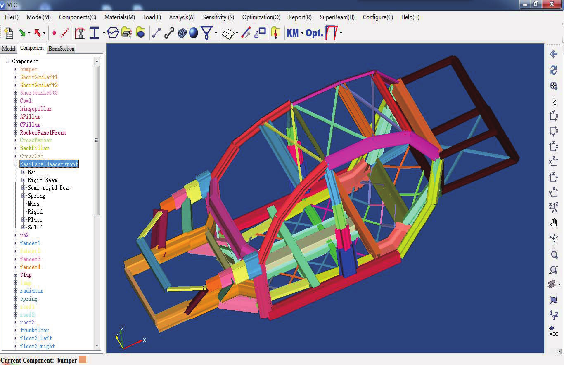564x365 pixels.
Task: Open the Report menu
Action: click(300, 17)
